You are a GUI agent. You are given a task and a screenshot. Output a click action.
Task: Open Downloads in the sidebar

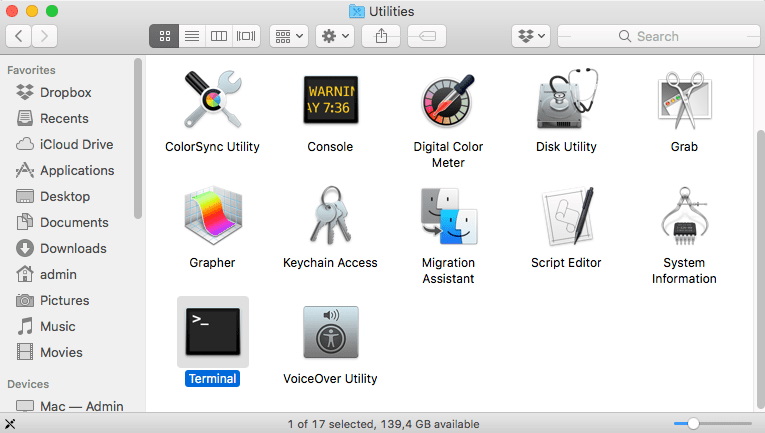[61, 248]
